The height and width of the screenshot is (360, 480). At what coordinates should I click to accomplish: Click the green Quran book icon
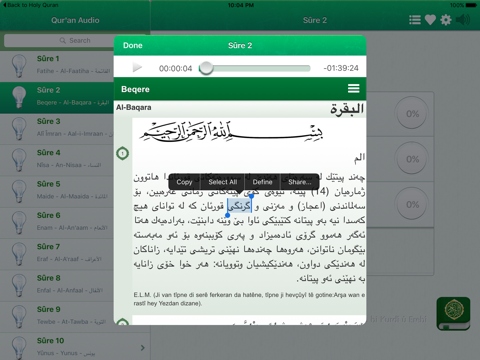coord(453,313)
